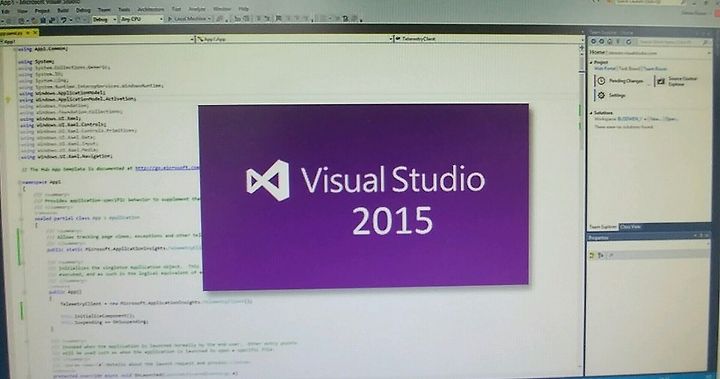Click the Save All toolbar icon
This screenshot has width=720, height=379.
click(x=53, y=21)
